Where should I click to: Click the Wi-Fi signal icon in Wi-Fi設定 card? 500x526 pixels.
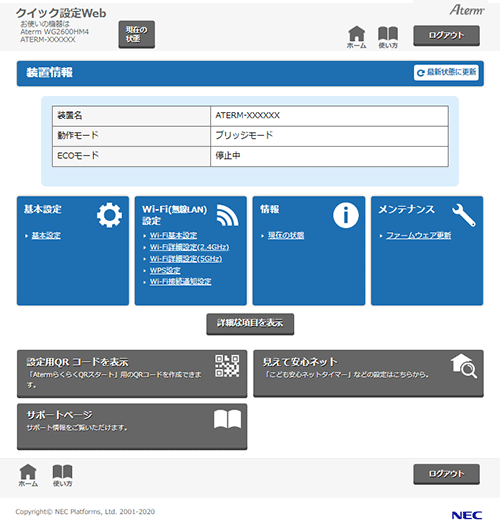pyautogui.click(x=228, y=215)
